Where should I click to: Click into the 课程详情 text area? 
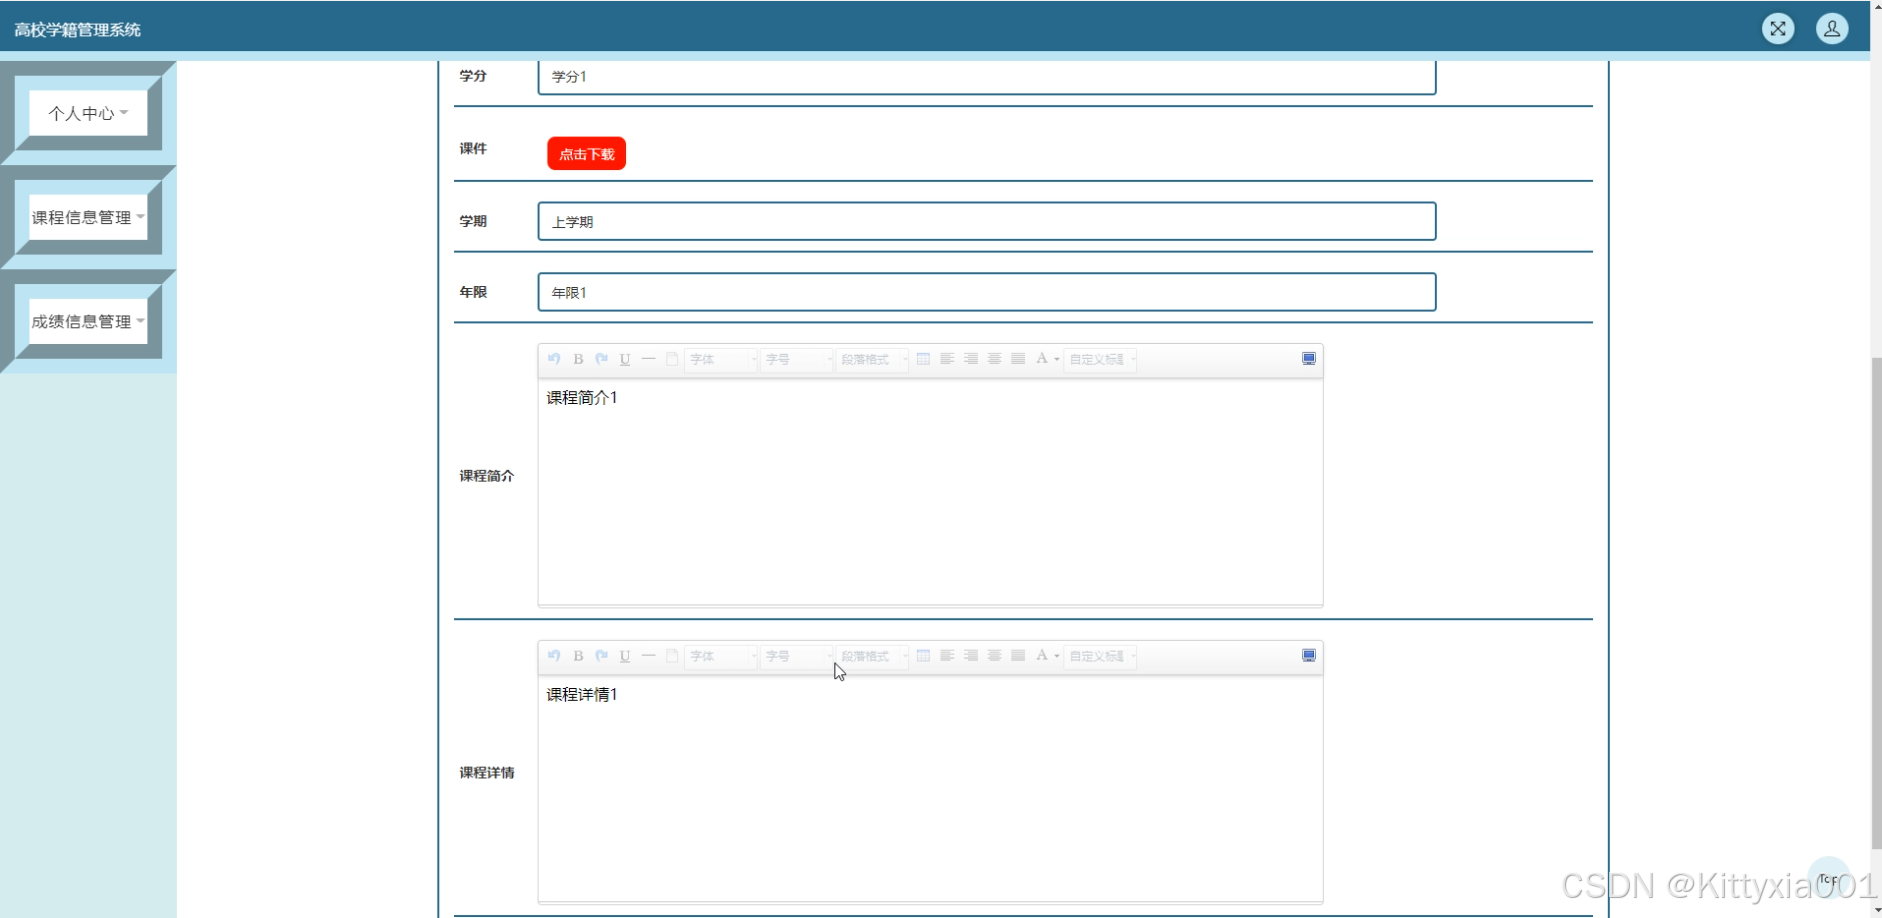pyautogui.click(x=930, y=788)
